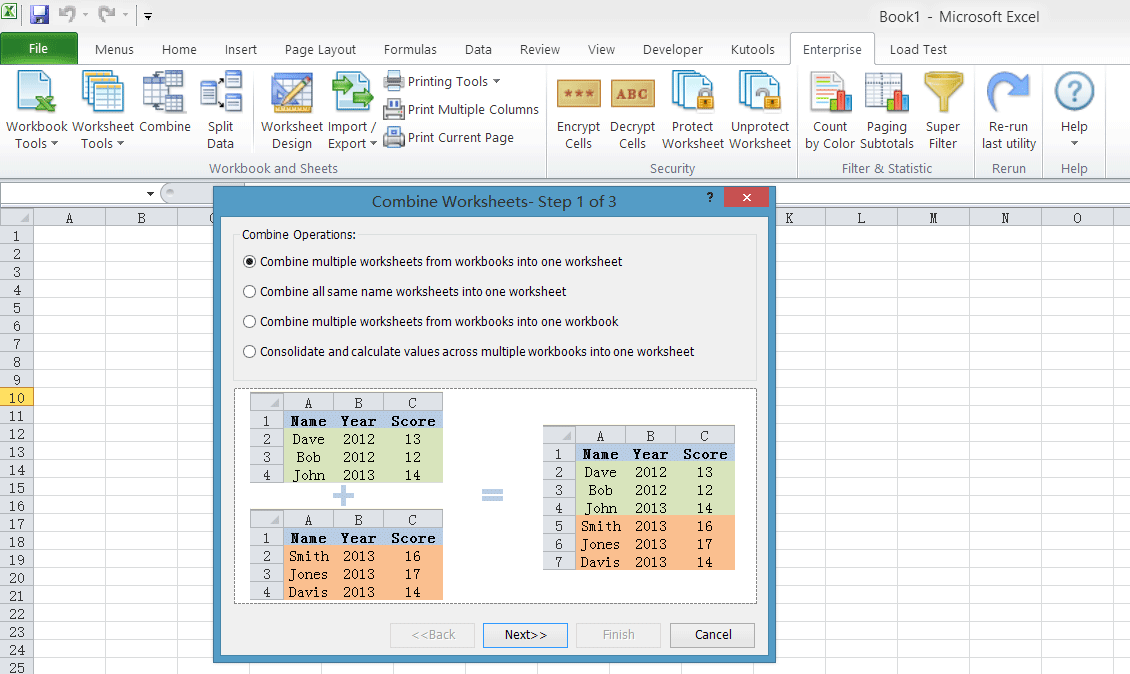Switch to Insert tab
Image resolution: width=1130 pixels, height=674 pixels.
241,50
